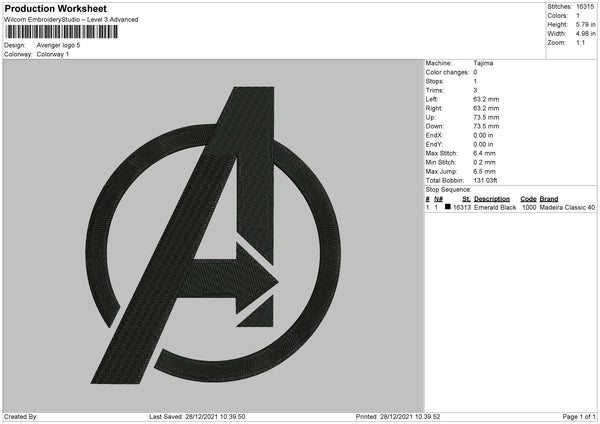Click the EndY value 0.00 in
The image size is (600, 424).
[x=483, y=145]
